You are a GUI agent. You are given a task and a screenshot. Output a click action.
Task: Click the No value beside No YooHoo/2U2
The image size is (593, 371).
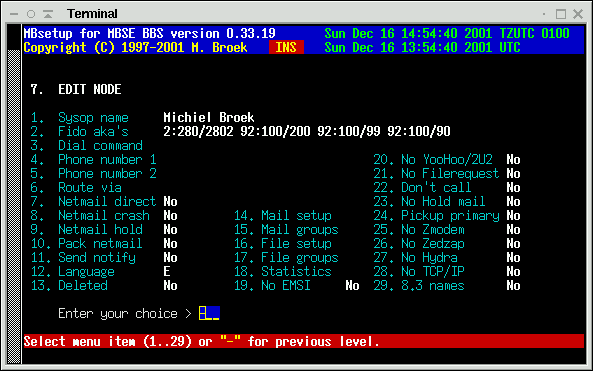(x=514, y=159)
